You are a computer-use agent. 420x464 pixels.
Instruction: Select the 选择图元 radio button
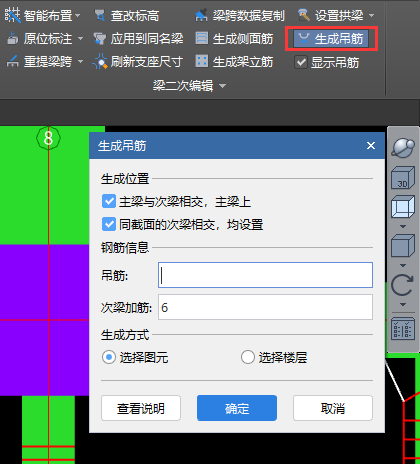pyautogui.click(x=109, y=357)
